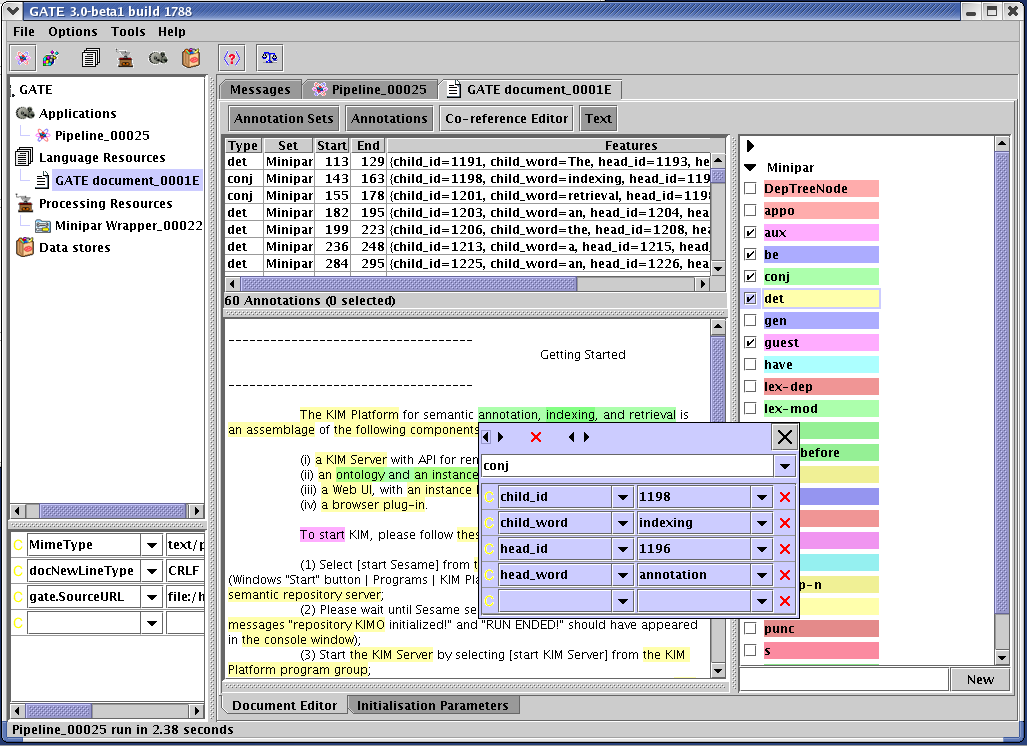Open the Options menu

coord(73,31)
